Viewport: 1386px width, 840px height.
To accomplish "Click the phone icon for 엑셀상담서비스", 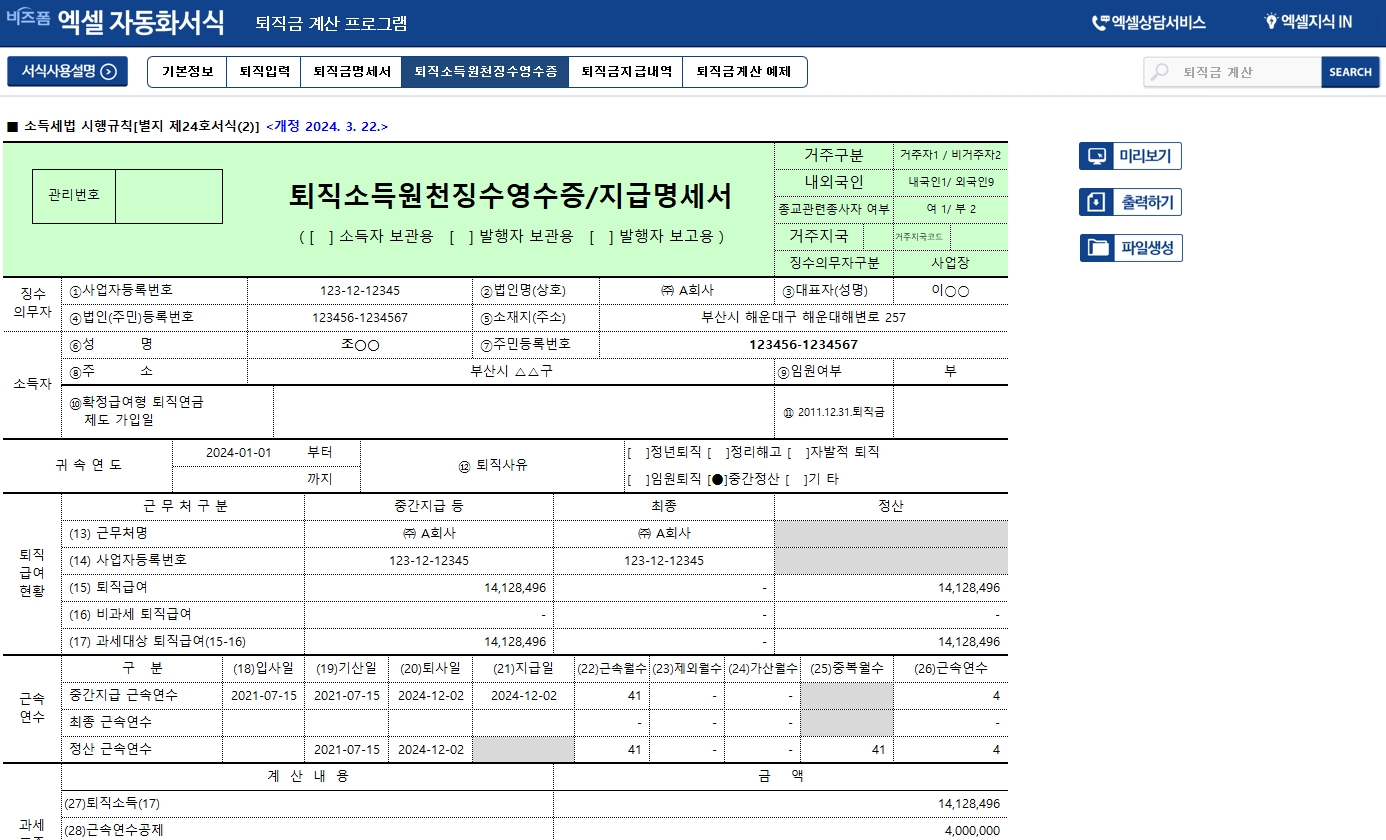I will click(1100, 22).
